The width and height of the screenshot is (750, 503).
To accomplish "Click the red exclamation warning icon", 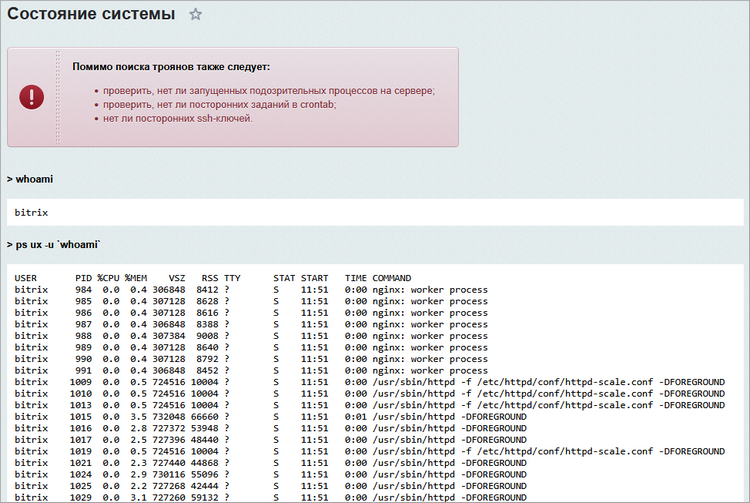I will 32,97.
